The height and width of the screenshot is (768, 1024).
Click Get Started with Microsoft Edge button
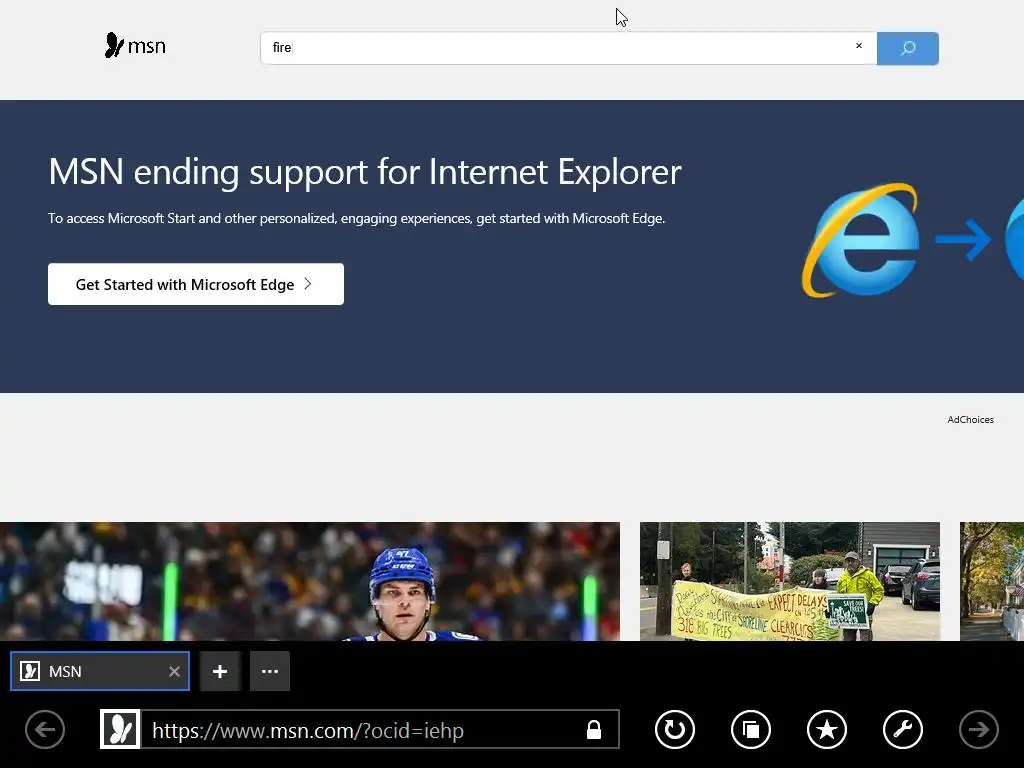[x=196, y=284]
